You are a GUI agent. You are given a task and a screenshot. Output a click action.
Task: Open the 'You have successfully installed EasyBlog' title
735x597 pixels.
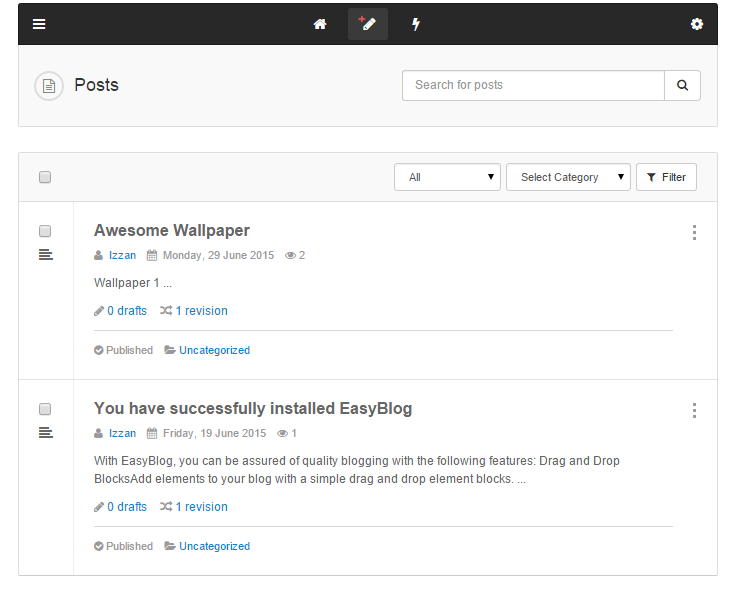coord(253,409)
